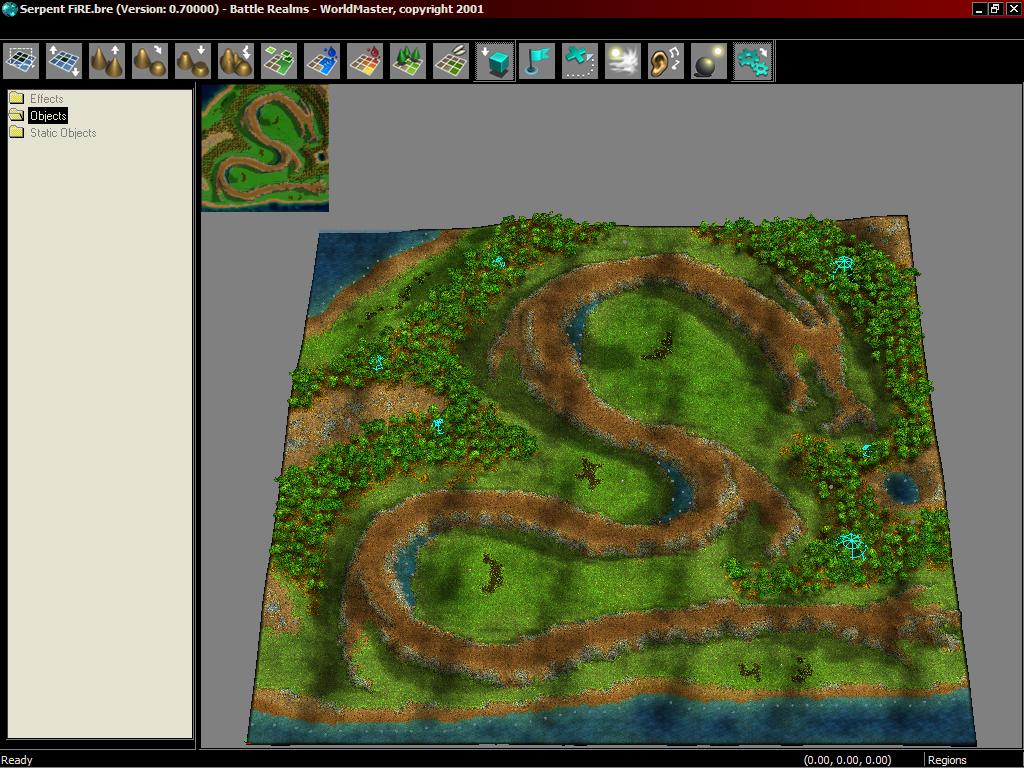This screenshot has height=768, width=1024.
Task: Pick the forest trees placement tool
Action: pyautogui.click(x=408, y=61)
